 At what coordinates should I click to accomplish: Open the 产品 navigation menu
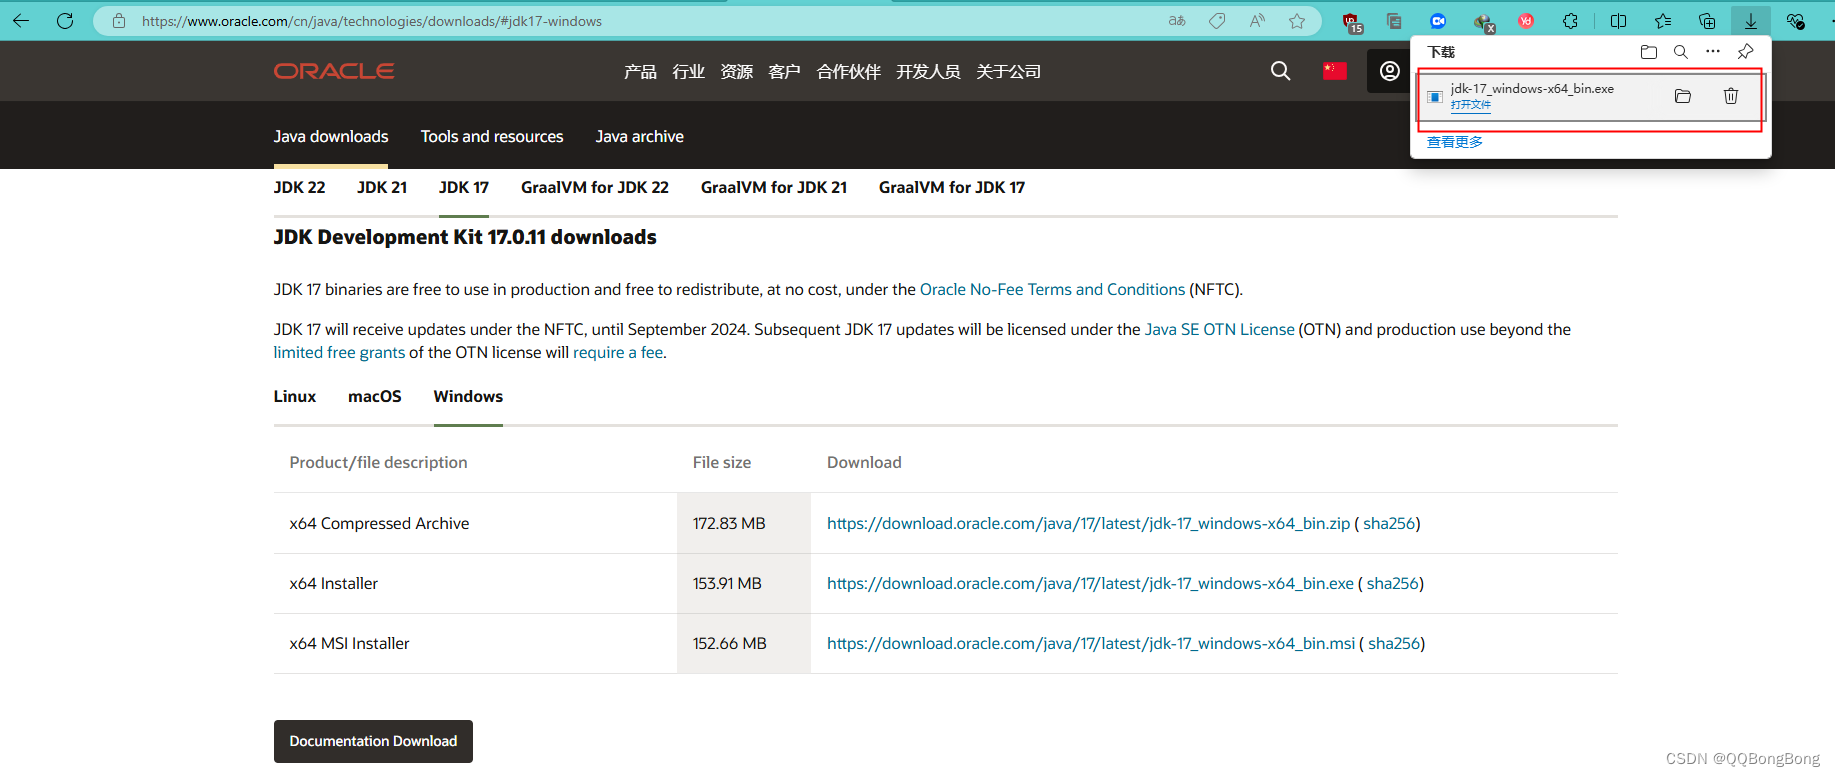pos(640,72)
